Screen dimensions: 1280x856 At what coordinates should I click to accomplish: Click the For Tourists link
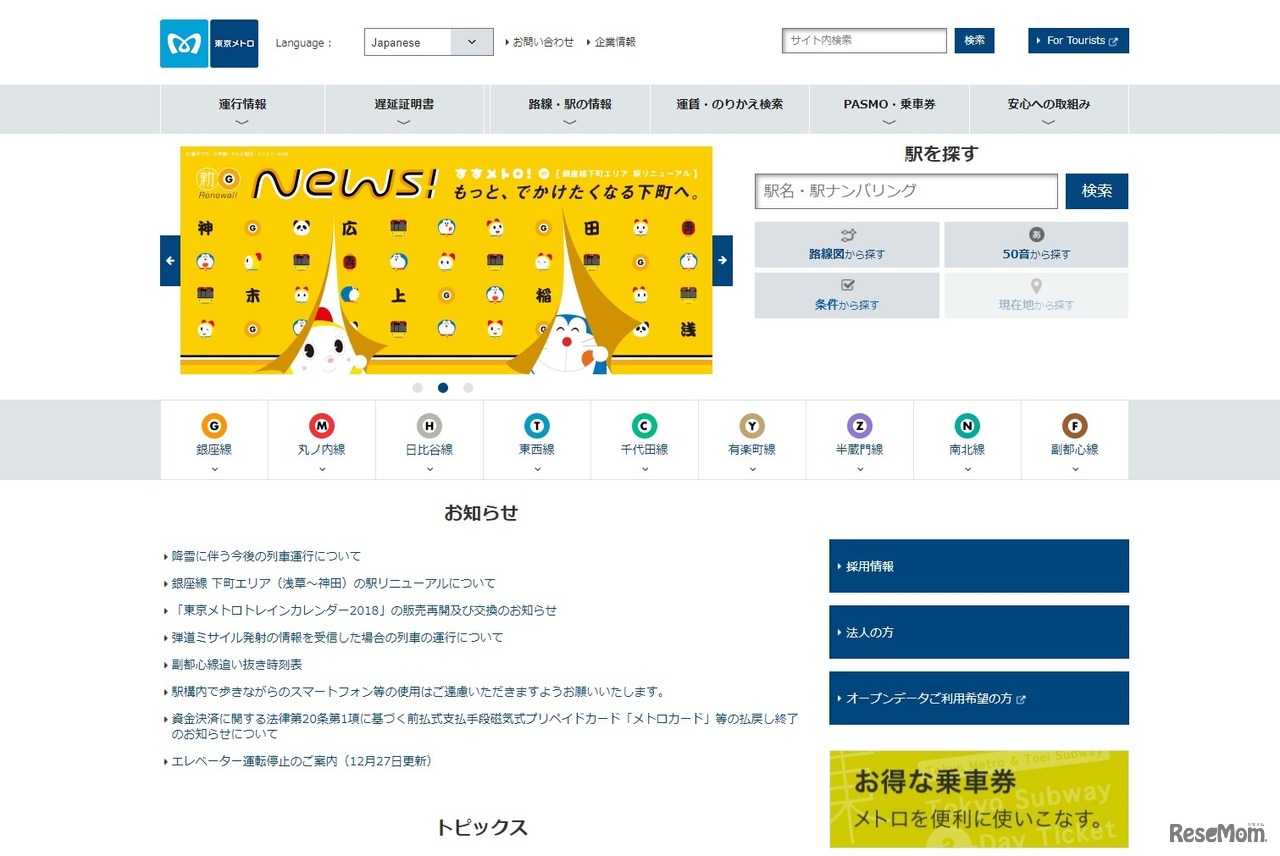1078,41
